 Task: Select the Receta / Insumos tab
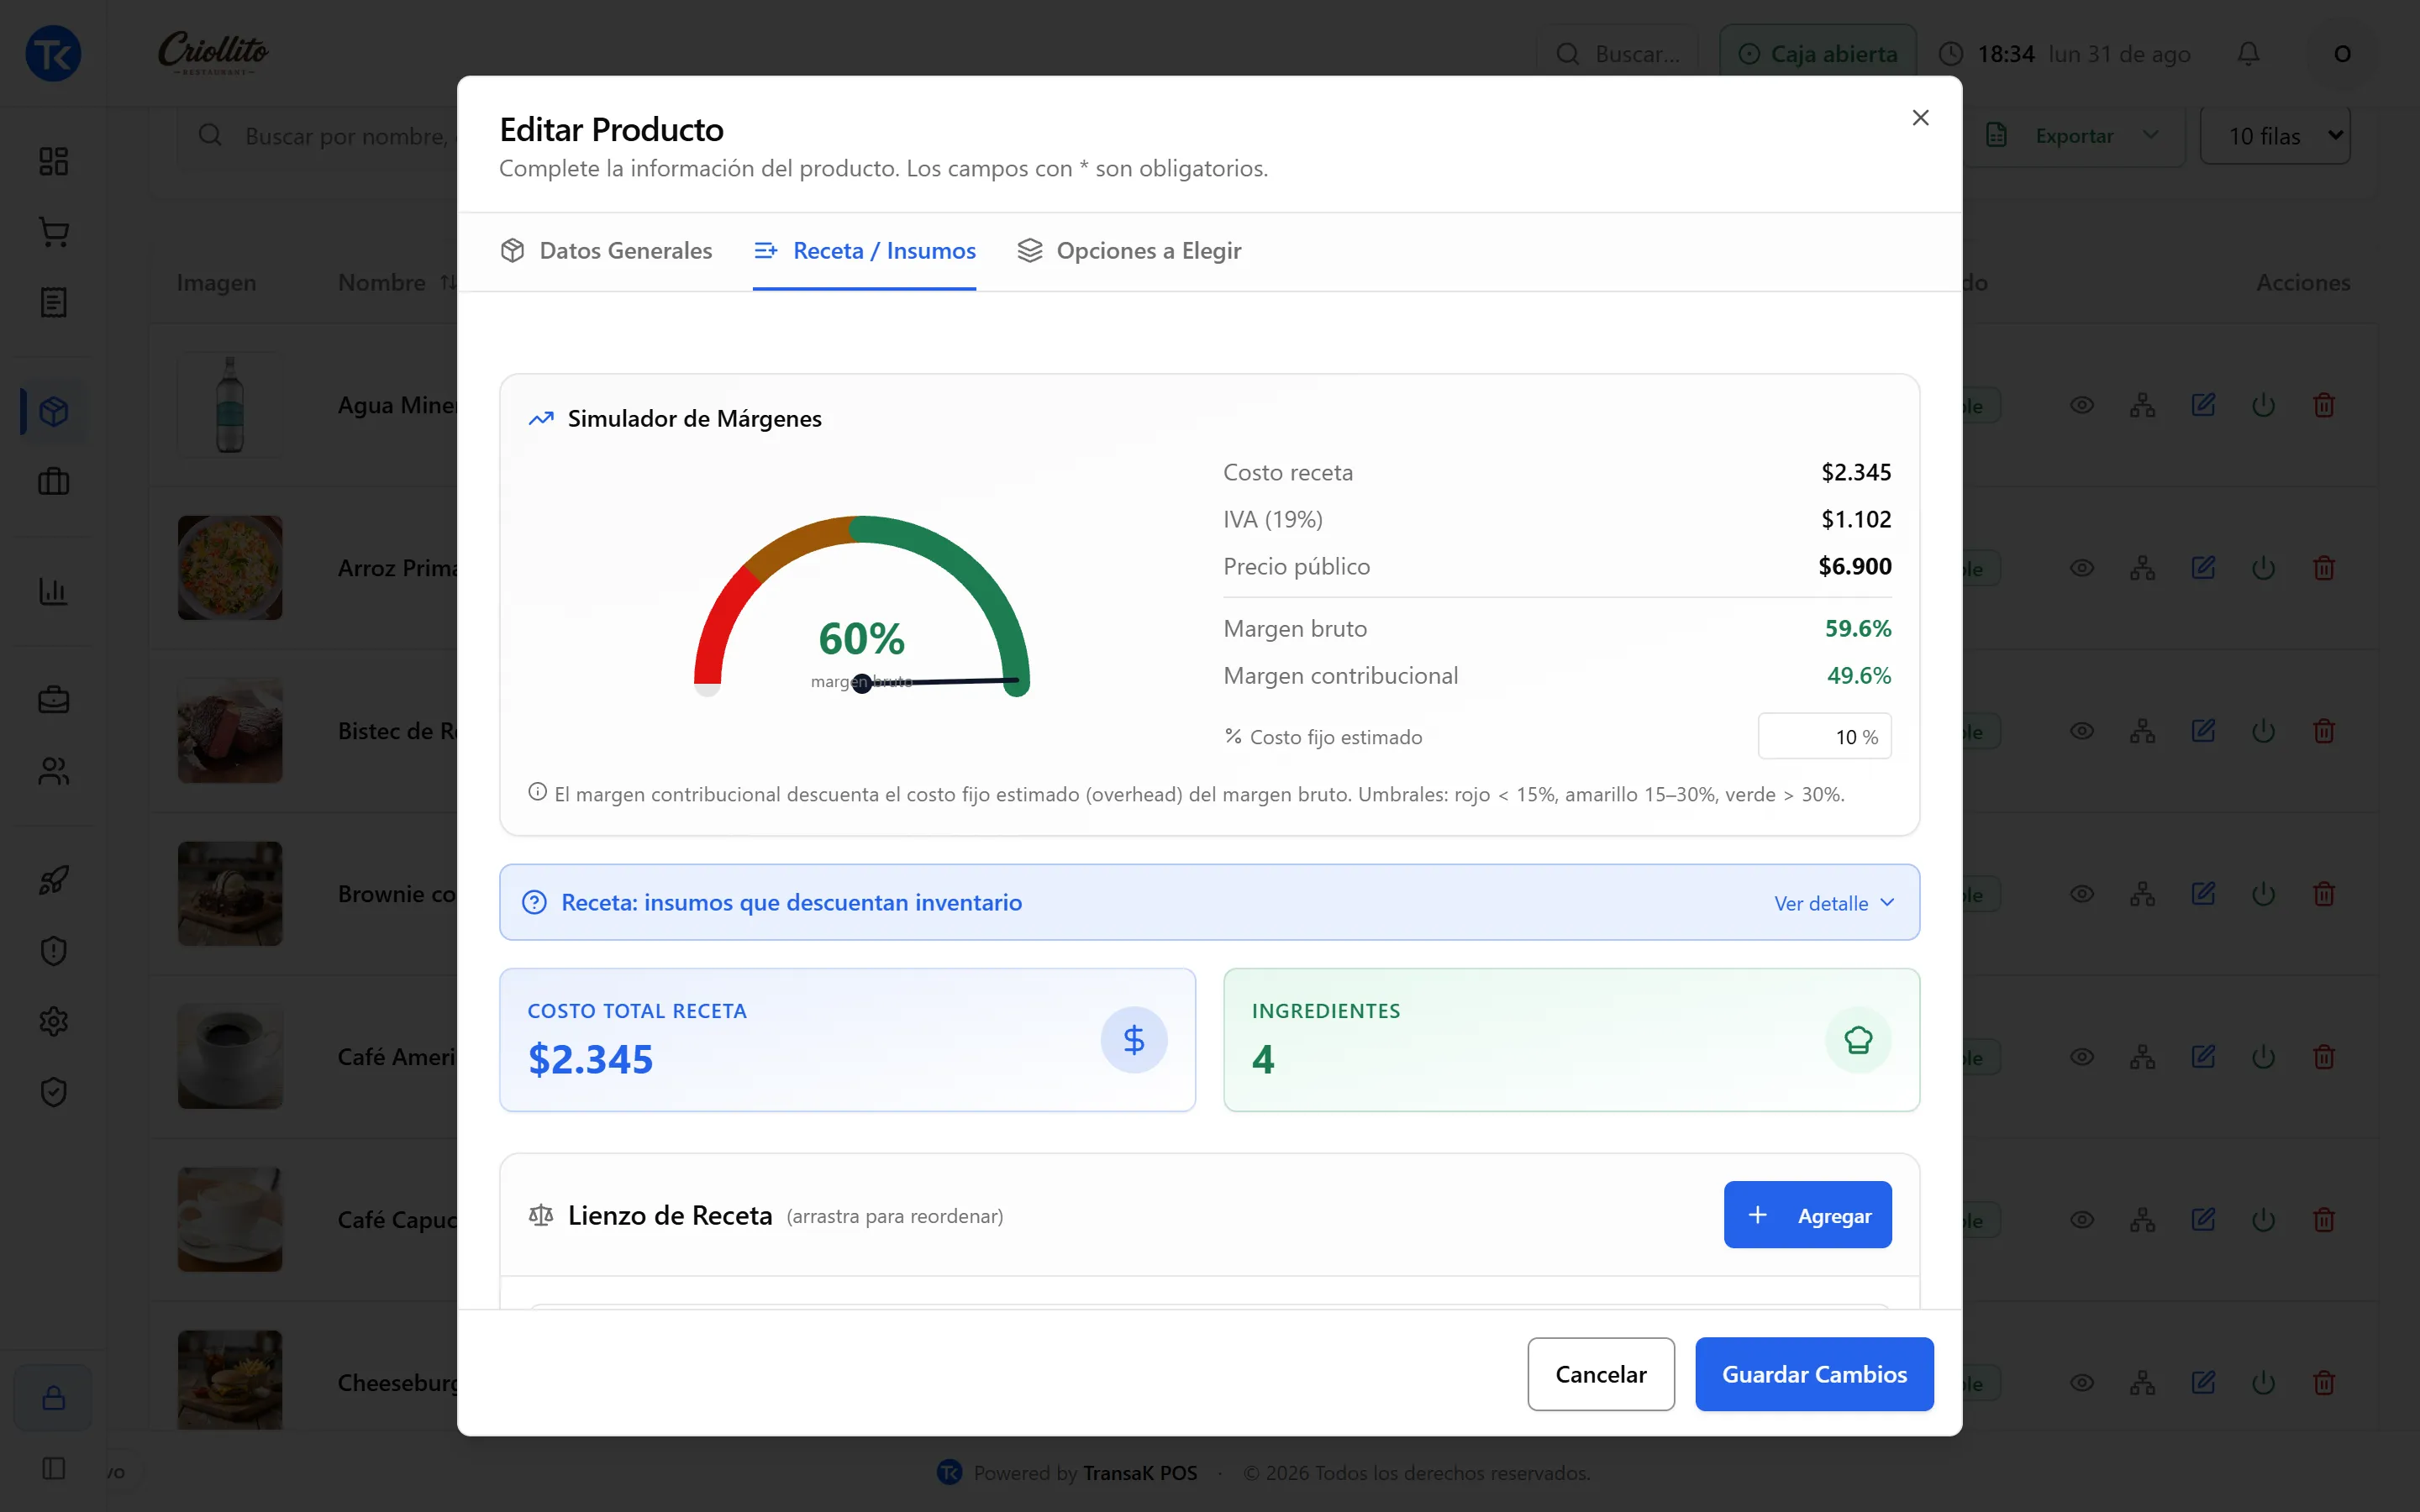coord(864,251)
